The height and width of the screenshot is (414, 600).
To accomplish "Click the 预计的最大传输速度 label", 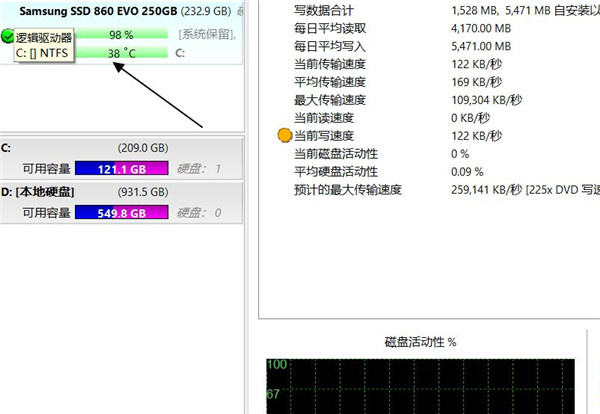I will tap(348, 189).
